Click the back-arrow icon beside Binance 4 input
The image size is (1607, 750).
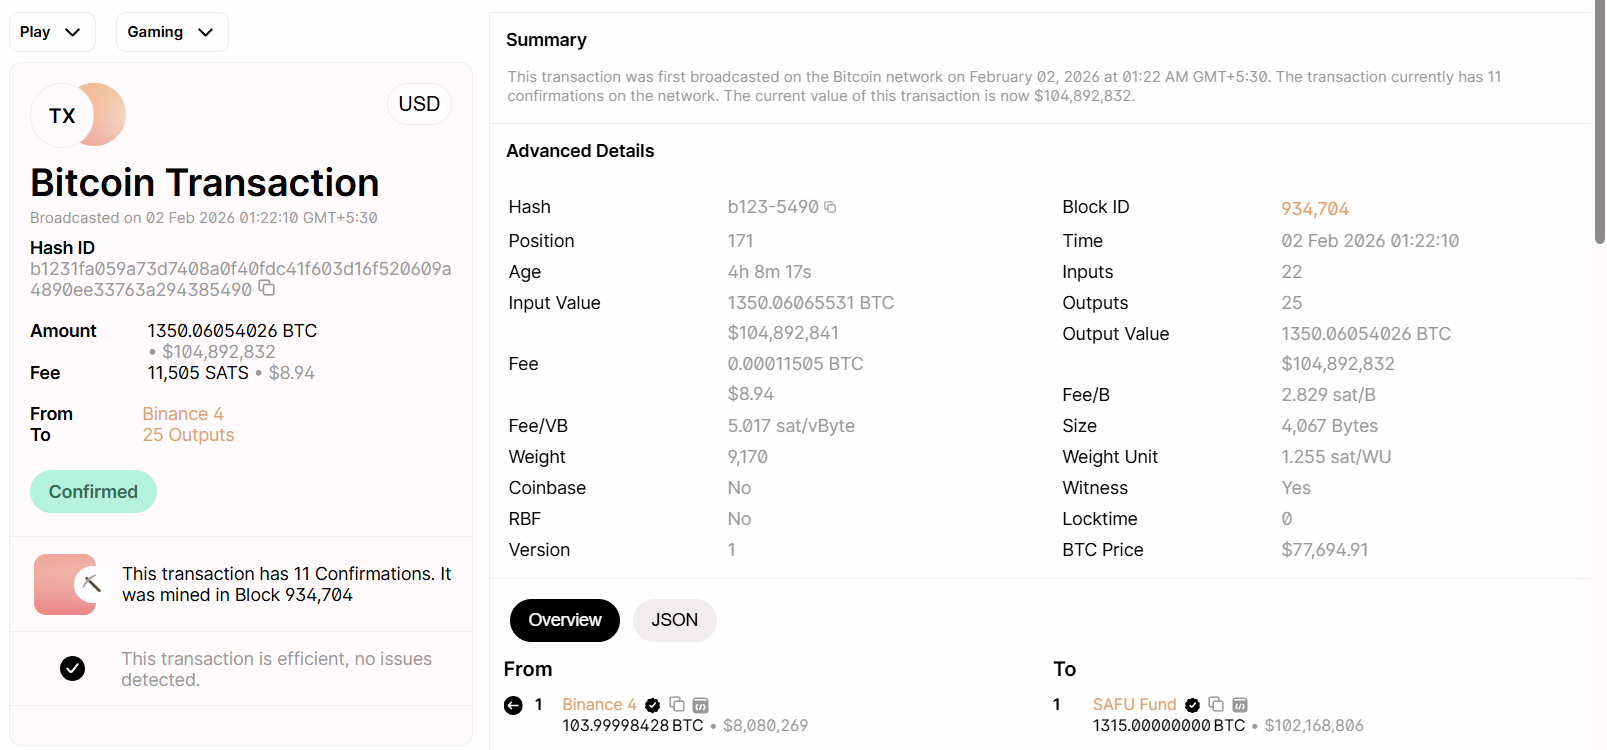tap(511, 704)
